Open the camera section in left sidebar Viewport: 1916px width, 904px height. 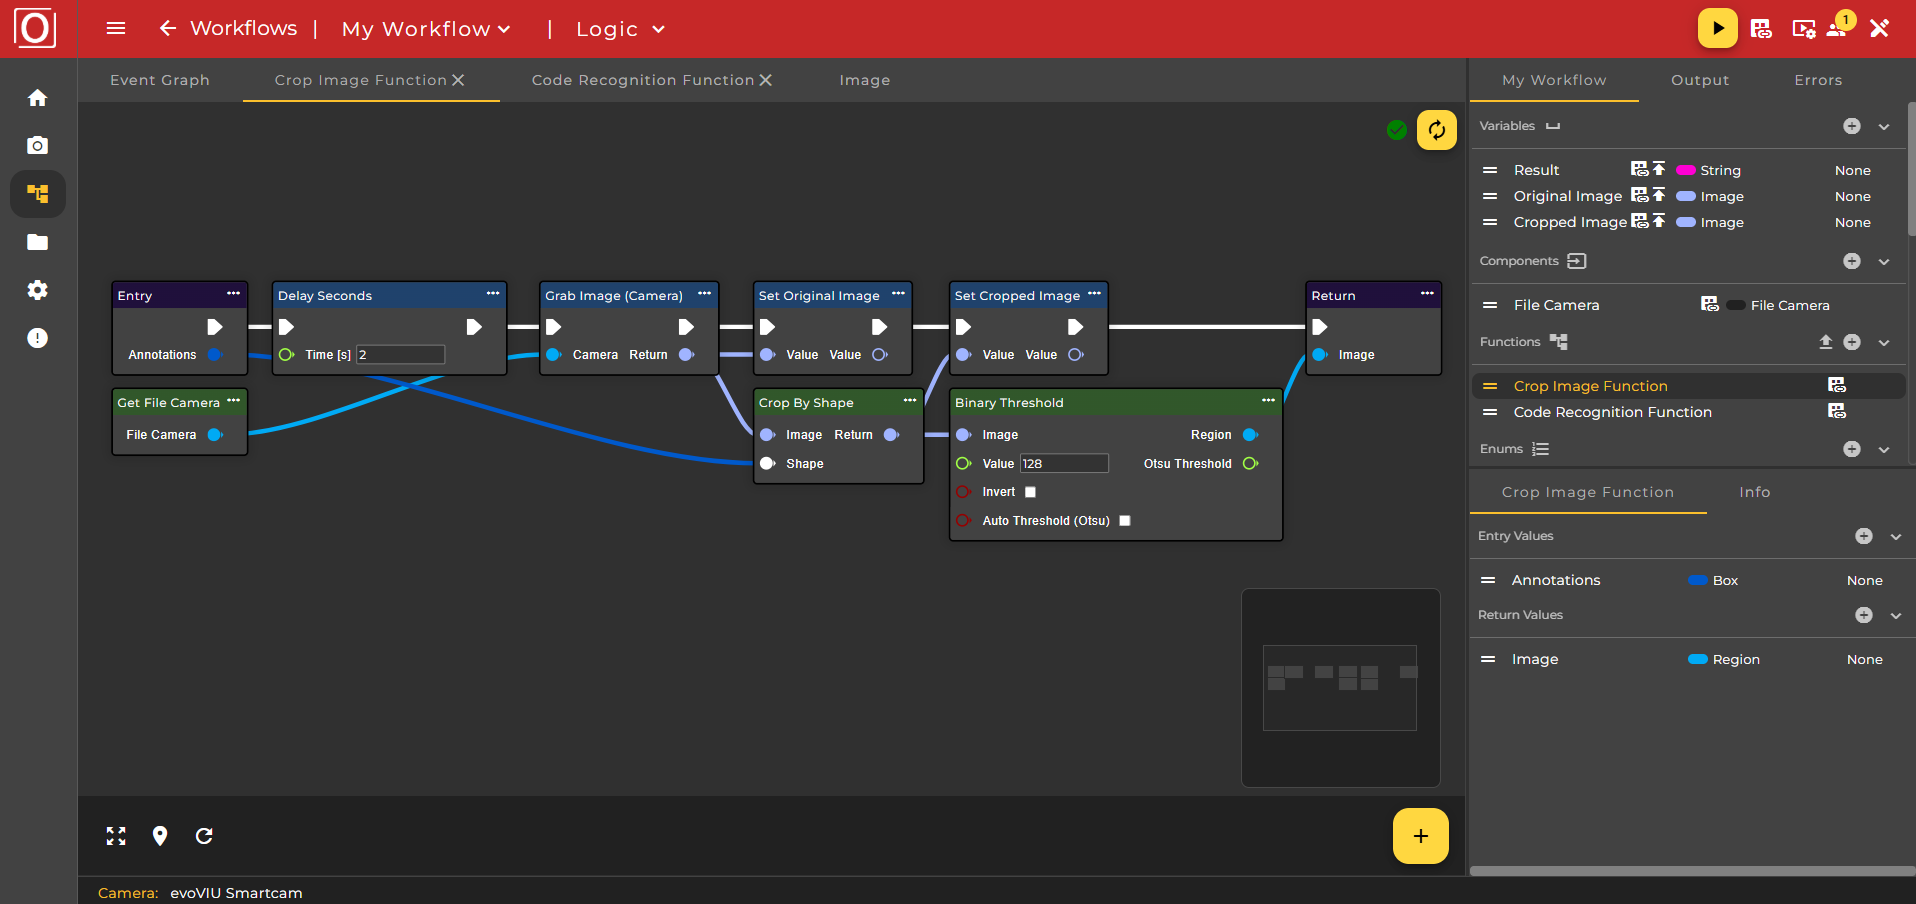[x=37, y=146]
